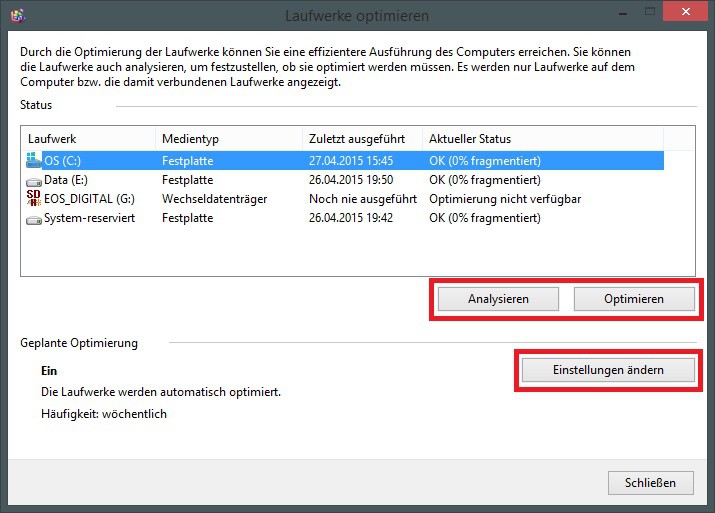Click the app icon in title bar
The image size is (715, 513).
[16, 16]
